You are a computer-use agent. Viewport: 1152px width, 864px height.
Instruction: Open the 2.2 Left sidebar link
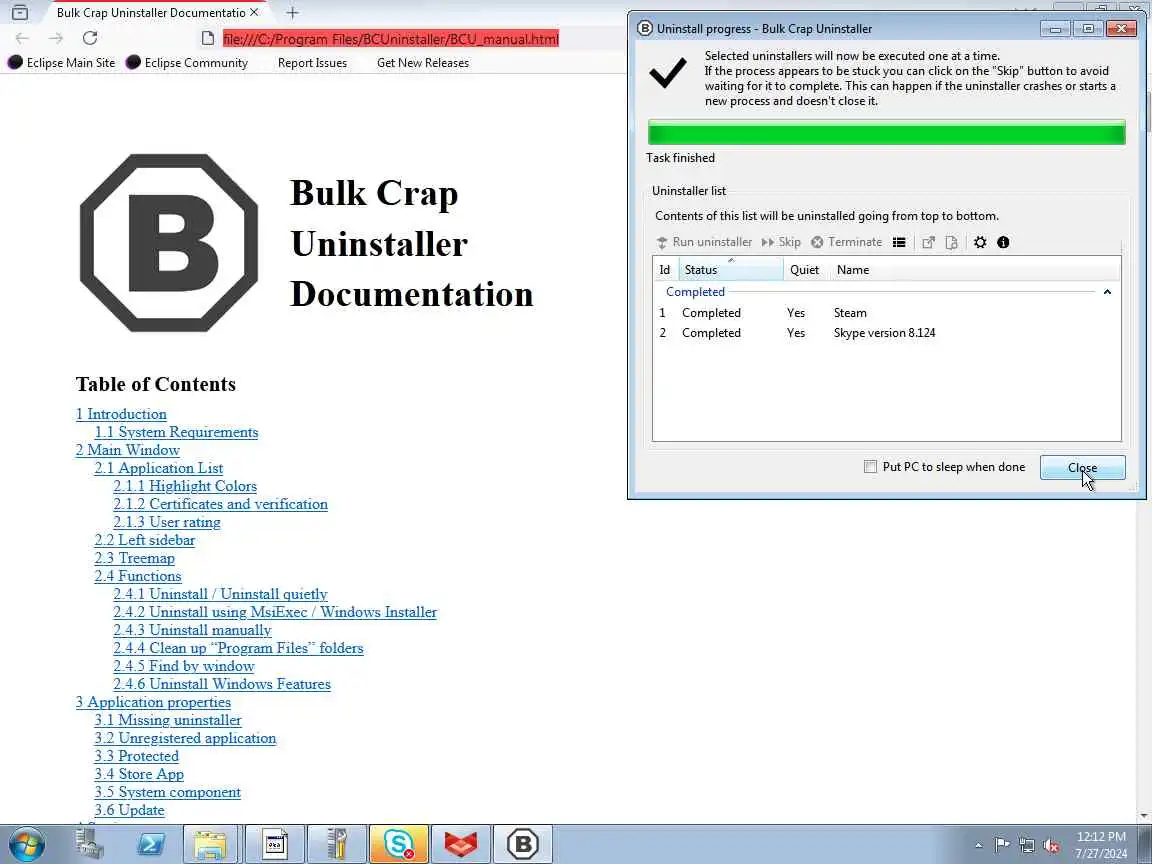[x=145, y=540]
